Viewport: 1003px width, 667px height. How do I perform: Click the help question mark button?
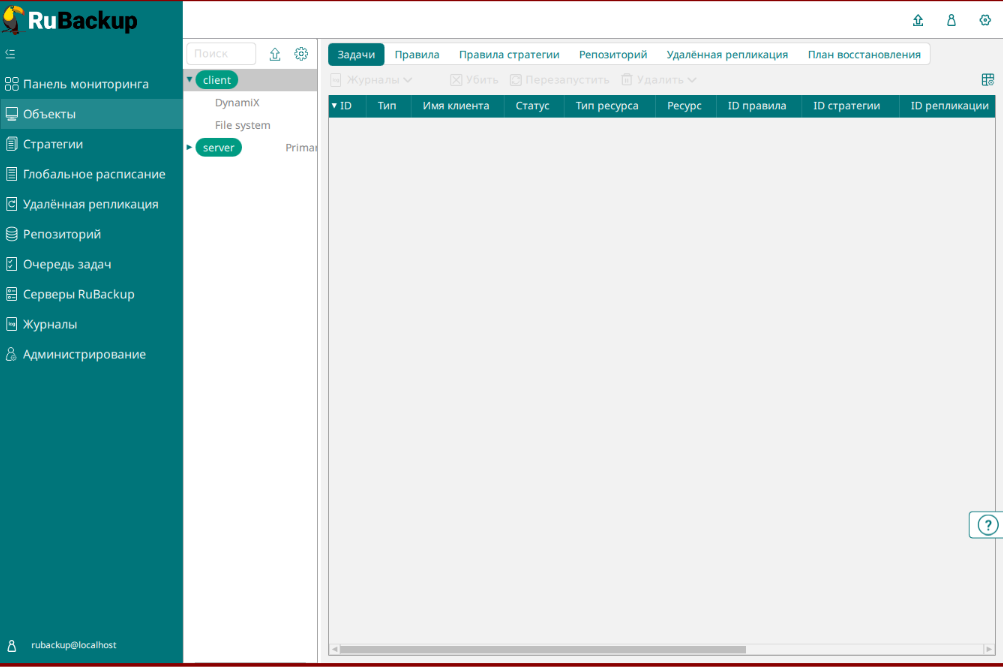point(987,525)
